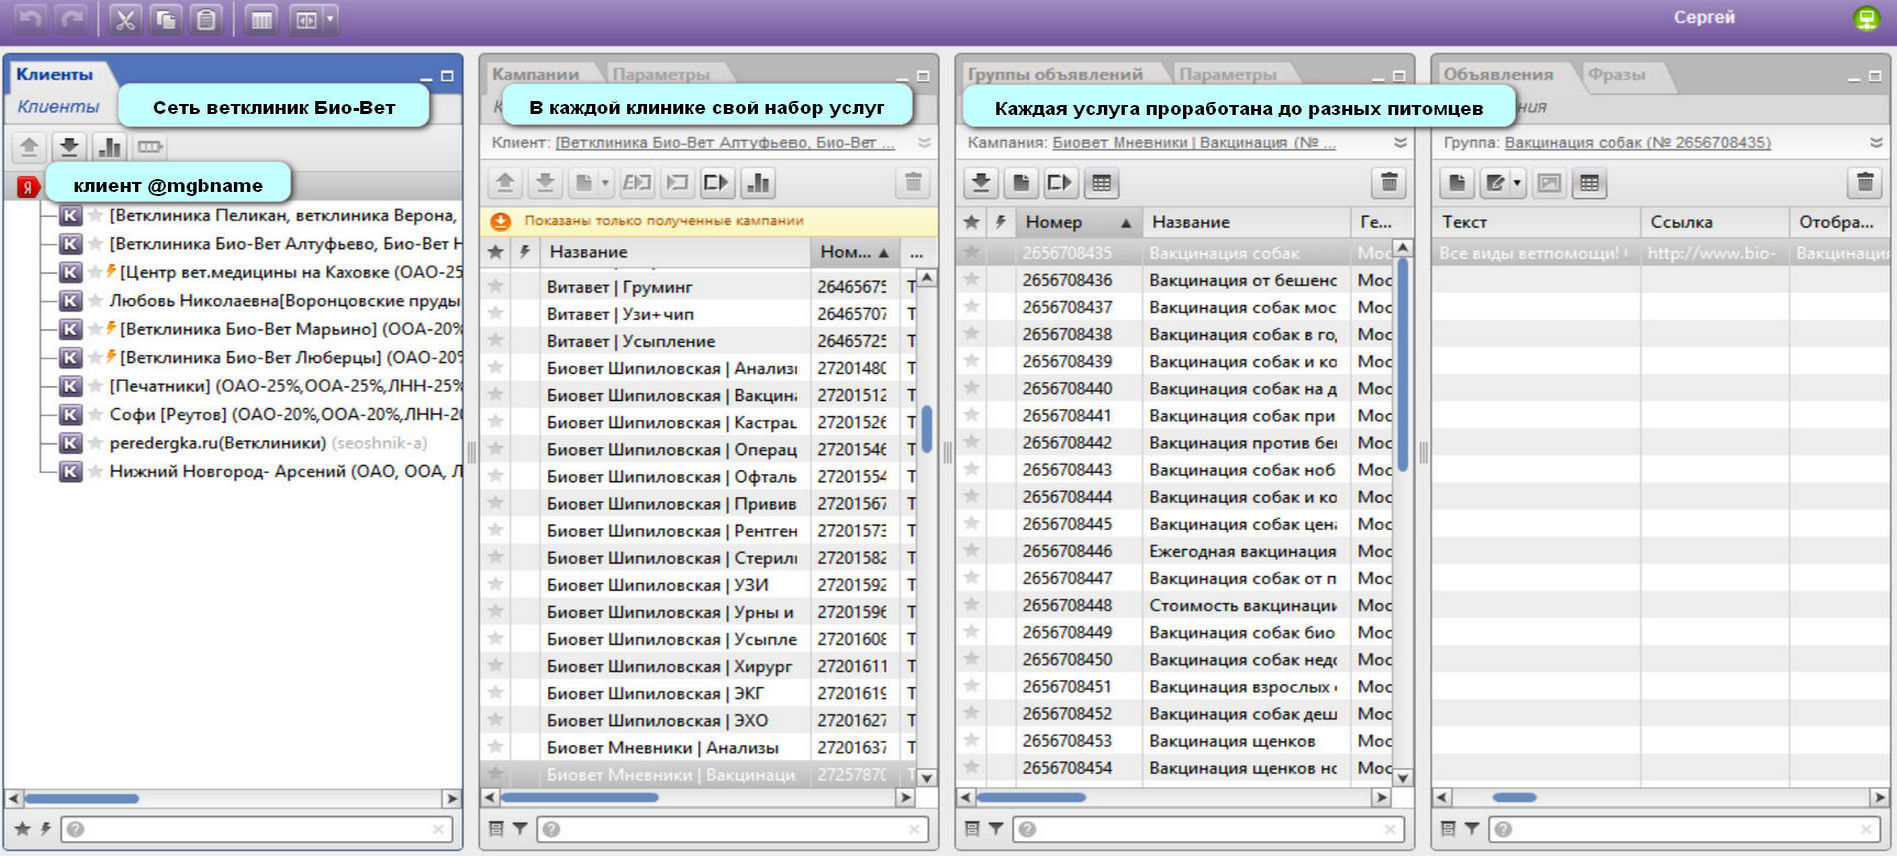Open edit dropdown arrow in Объявления toolbar
The width and height of the screenshot is (1897, 856).
tap(1517, 183)
